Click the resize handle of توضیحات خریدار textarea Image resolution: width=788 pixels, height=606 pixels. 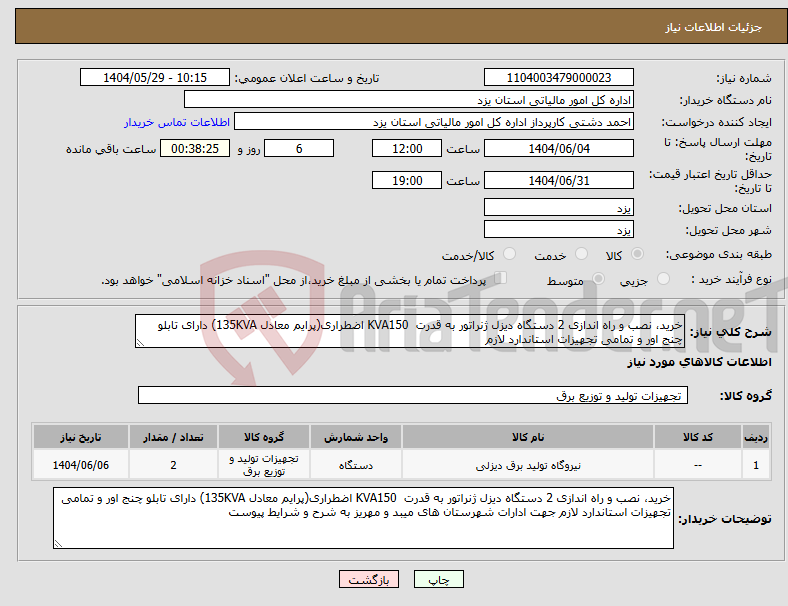click(x=58, y=544)
